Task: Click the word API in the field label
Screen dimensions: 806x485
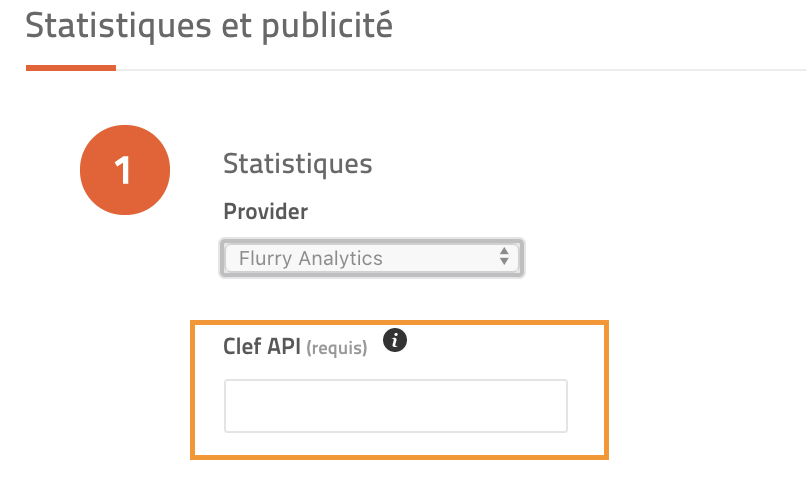Action: coord(284,346)
